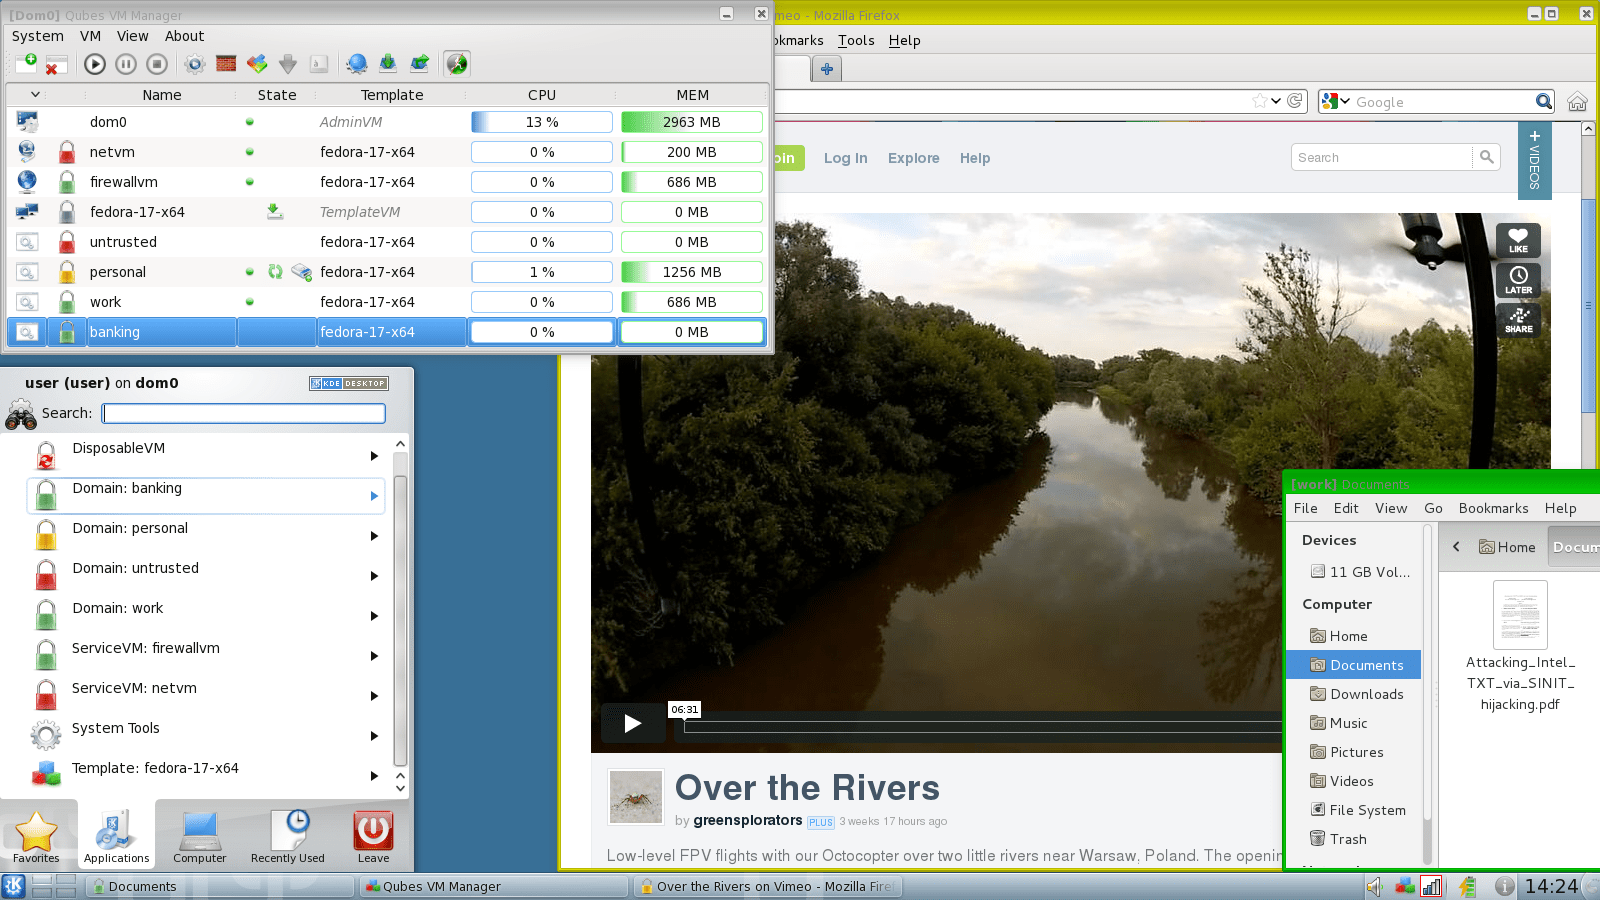Screen dimensions: 1600x900
Task: Click the greensplorators author link
Action: tap(746, 821)
